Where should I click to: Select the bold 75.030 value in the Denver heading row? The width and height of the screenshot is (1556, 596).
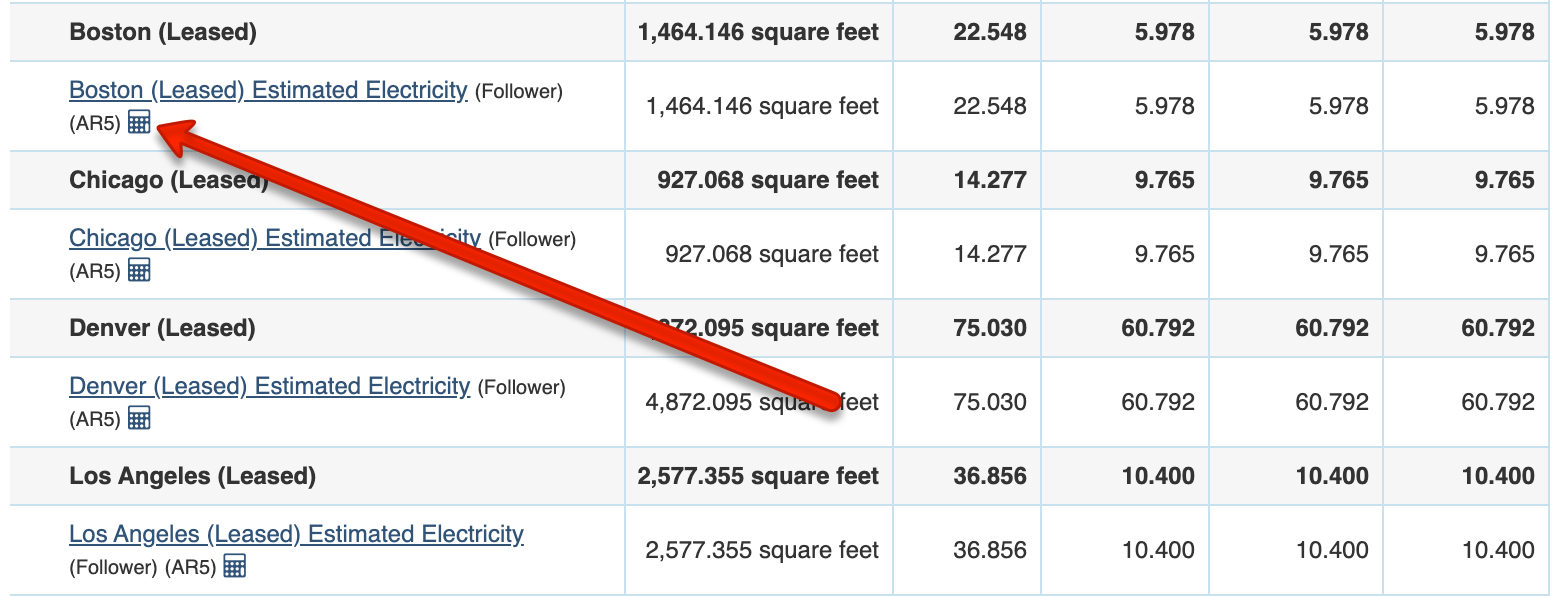(990, 328)
